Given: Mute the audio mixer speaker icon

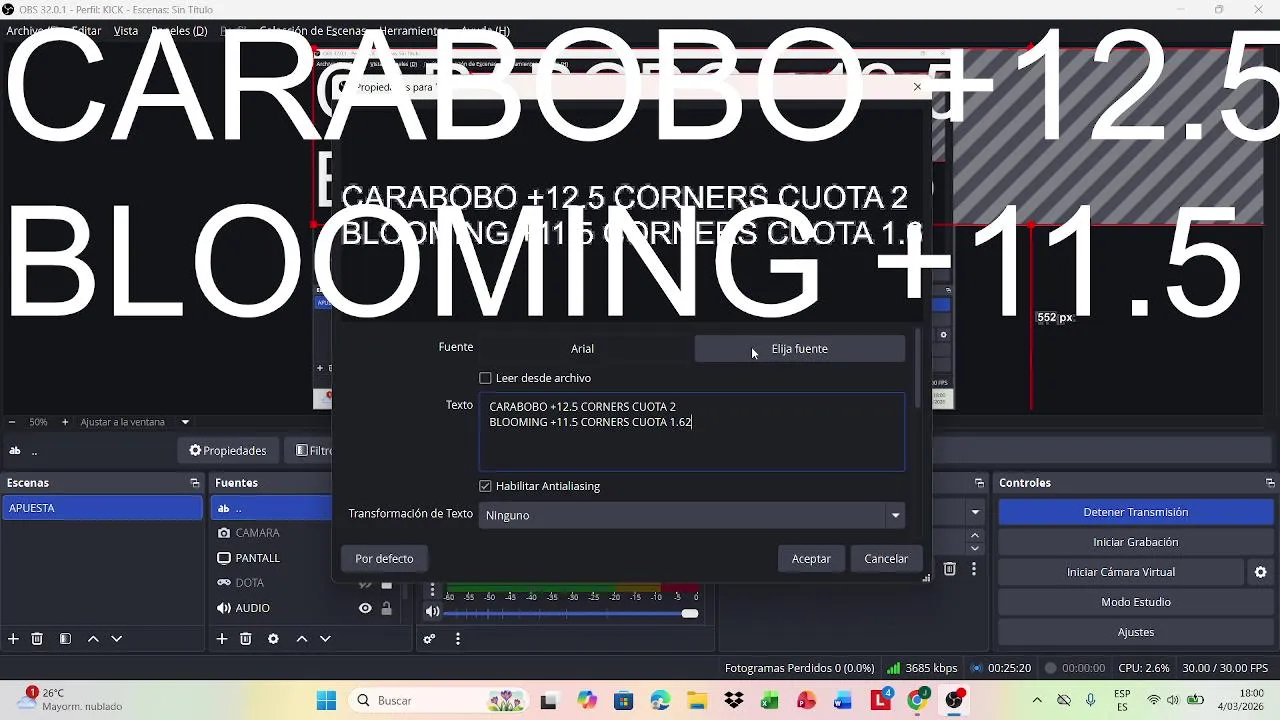Looking at the screenshot, I should (x=432, y=611).
